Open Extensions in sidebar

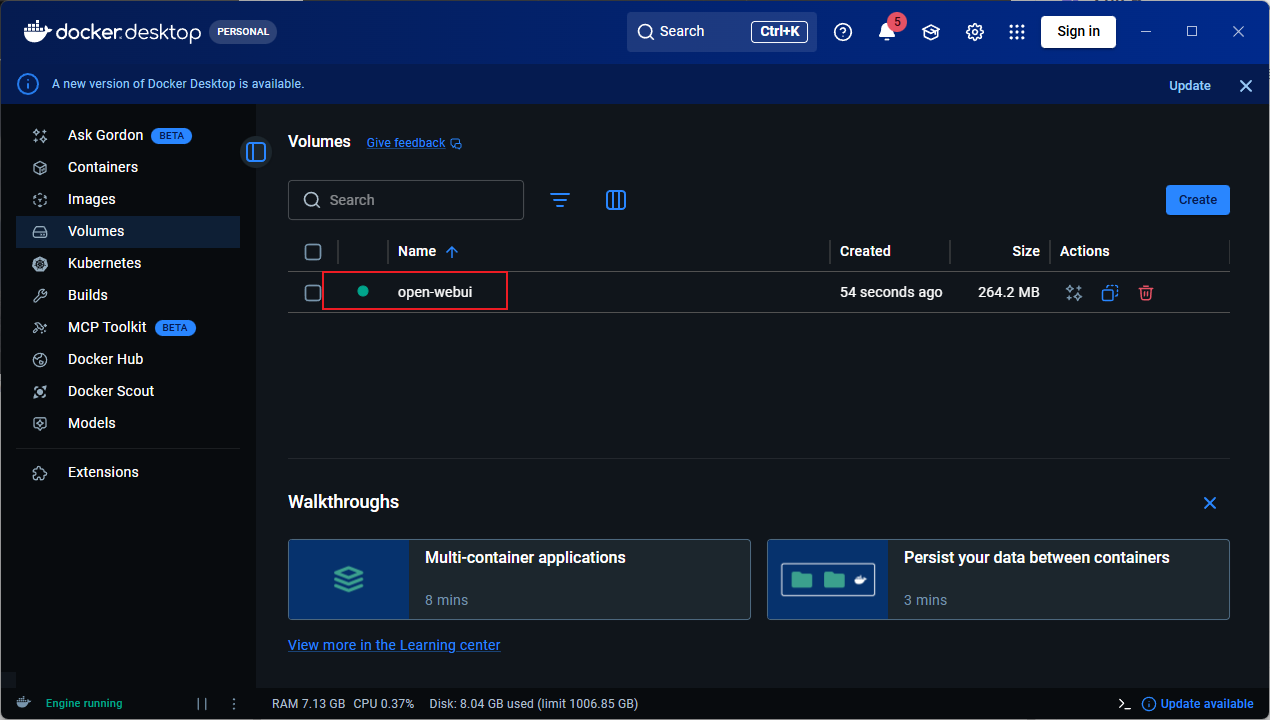coord(128,472)
